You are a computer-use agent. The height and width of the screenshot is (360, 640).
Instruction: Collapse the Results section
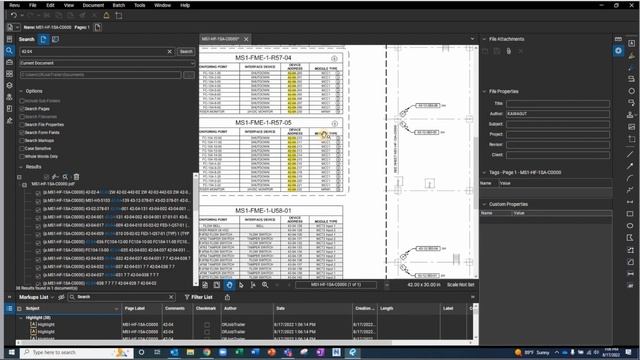tap(21, 167)
